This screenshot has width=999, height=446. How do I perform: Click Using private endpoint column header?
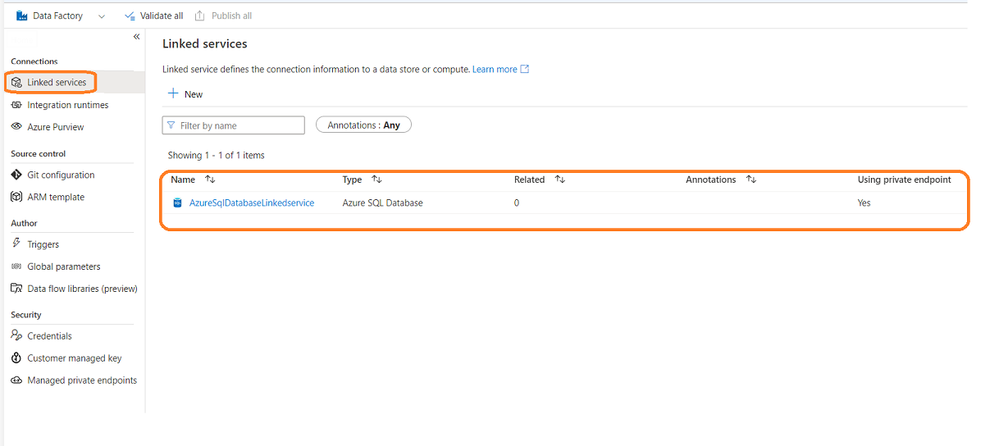(x=904, y=180)
